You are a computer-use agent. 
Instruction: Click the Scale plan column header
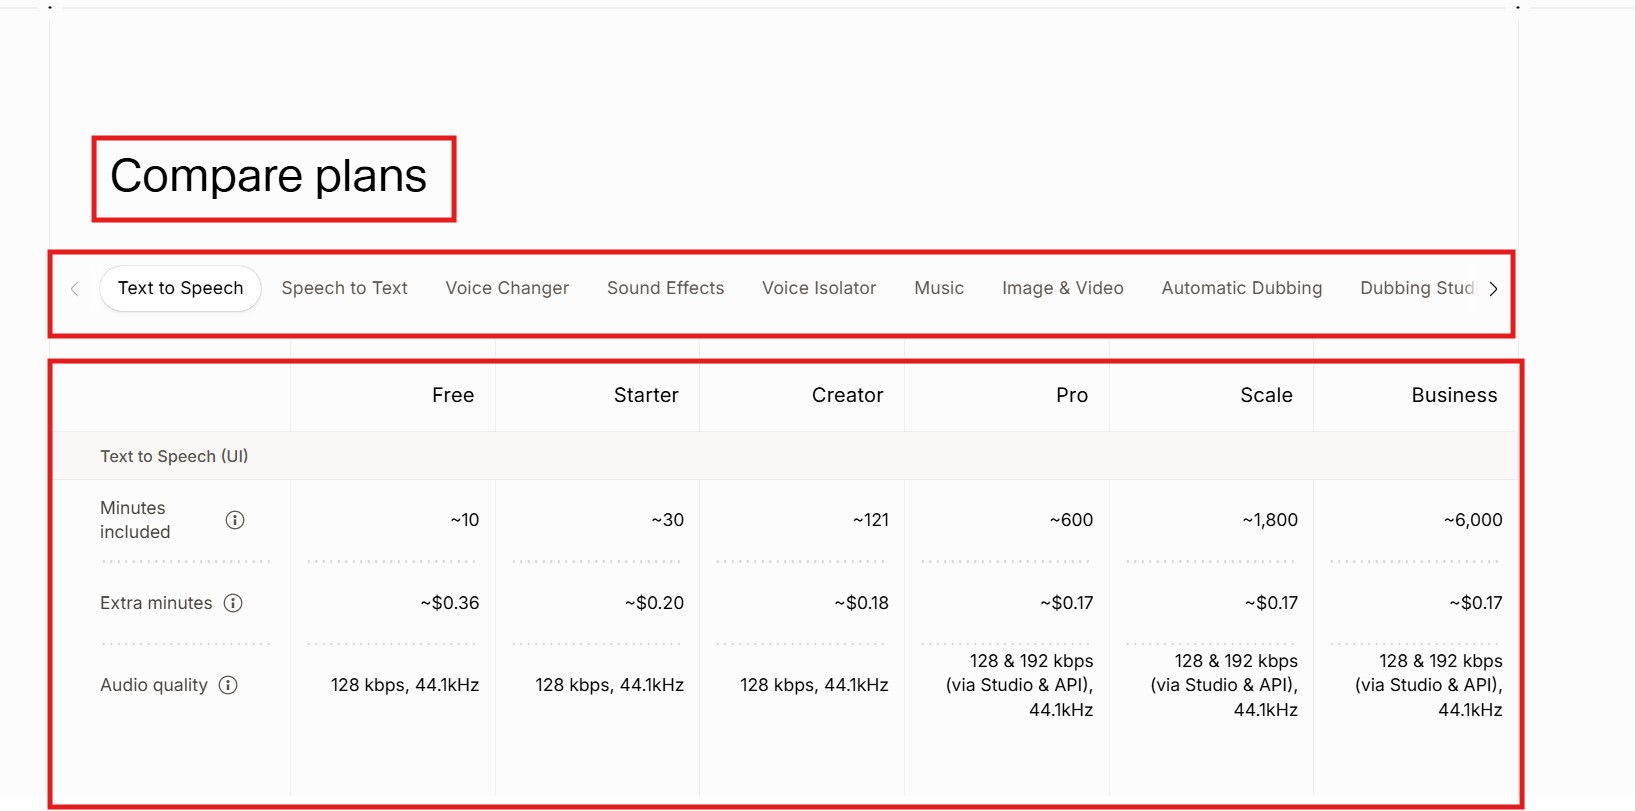pyautogui.click(x=1267, y=395)
